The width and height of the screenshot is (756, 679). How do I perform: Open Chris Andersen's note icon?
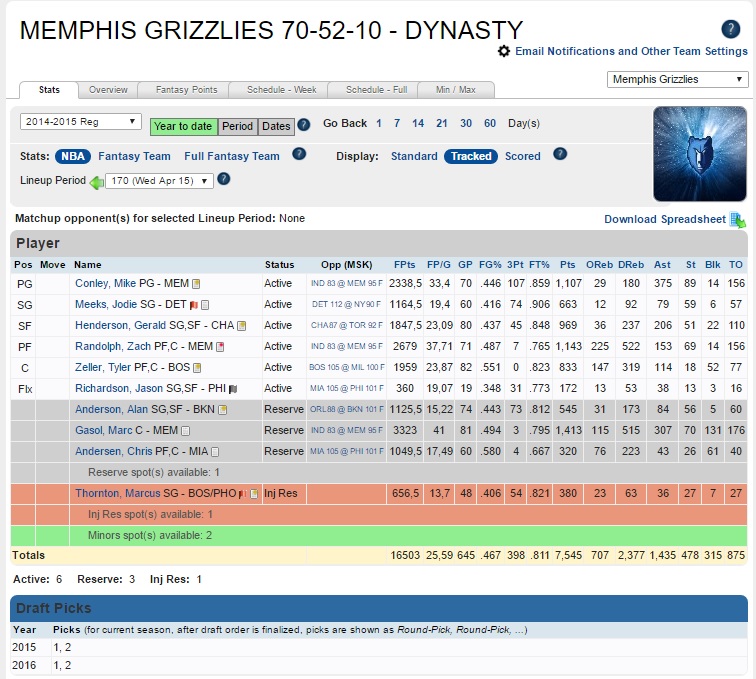click(x=215, y=452)
